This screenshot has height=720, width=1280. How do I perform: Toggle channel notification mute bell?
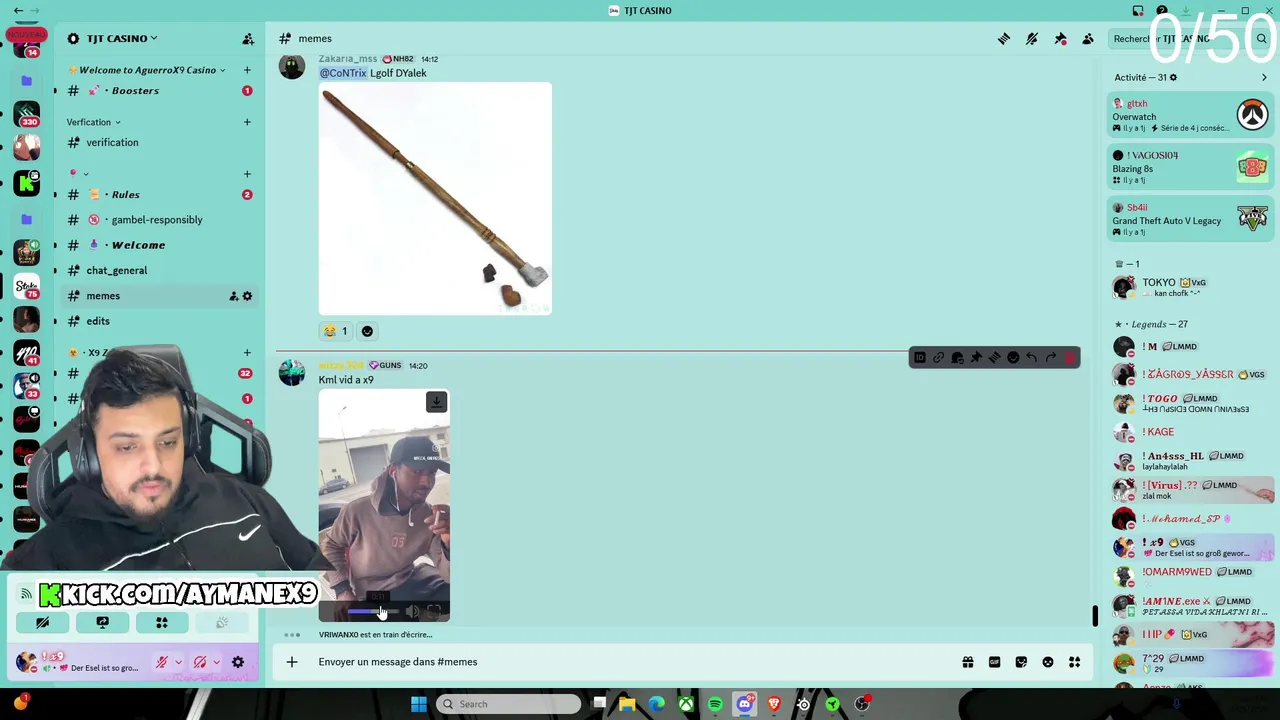(1032, 39)
